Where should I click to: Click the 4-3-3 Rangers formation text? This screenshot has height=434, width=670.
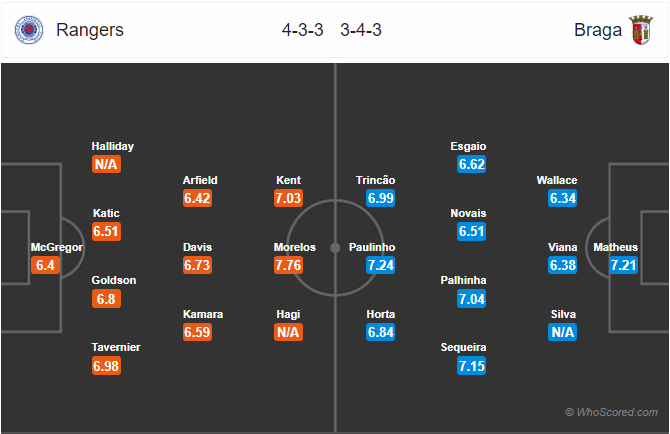[303, 30]
